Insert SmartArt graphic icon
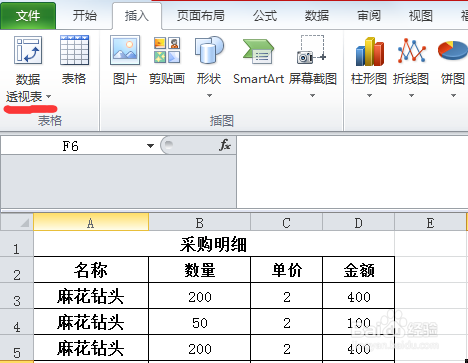468x363 pixels. pyautogui.click(x=258, y=52)
